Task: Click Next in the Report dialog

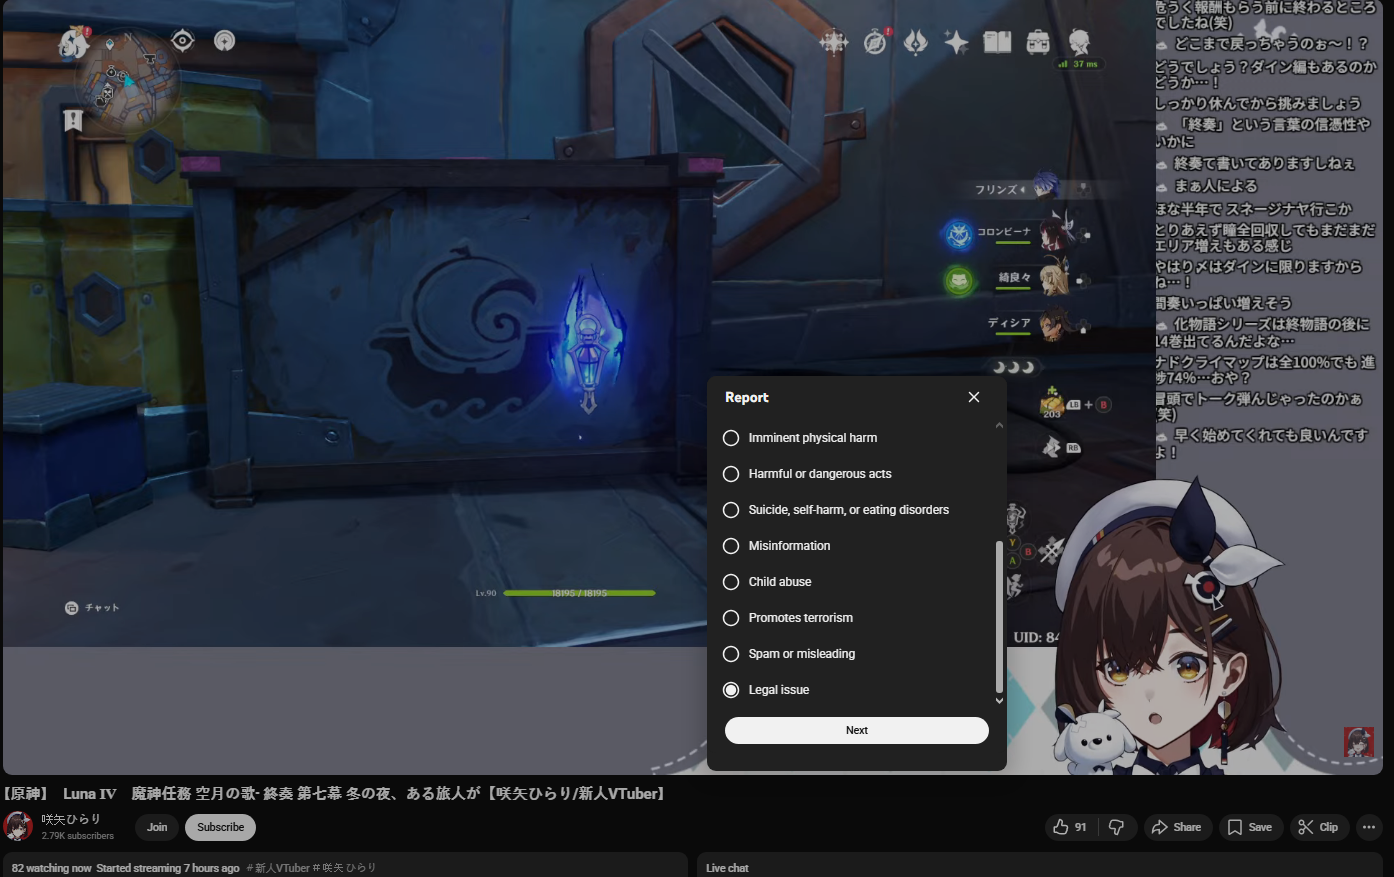Action: (x=857, y=730)
